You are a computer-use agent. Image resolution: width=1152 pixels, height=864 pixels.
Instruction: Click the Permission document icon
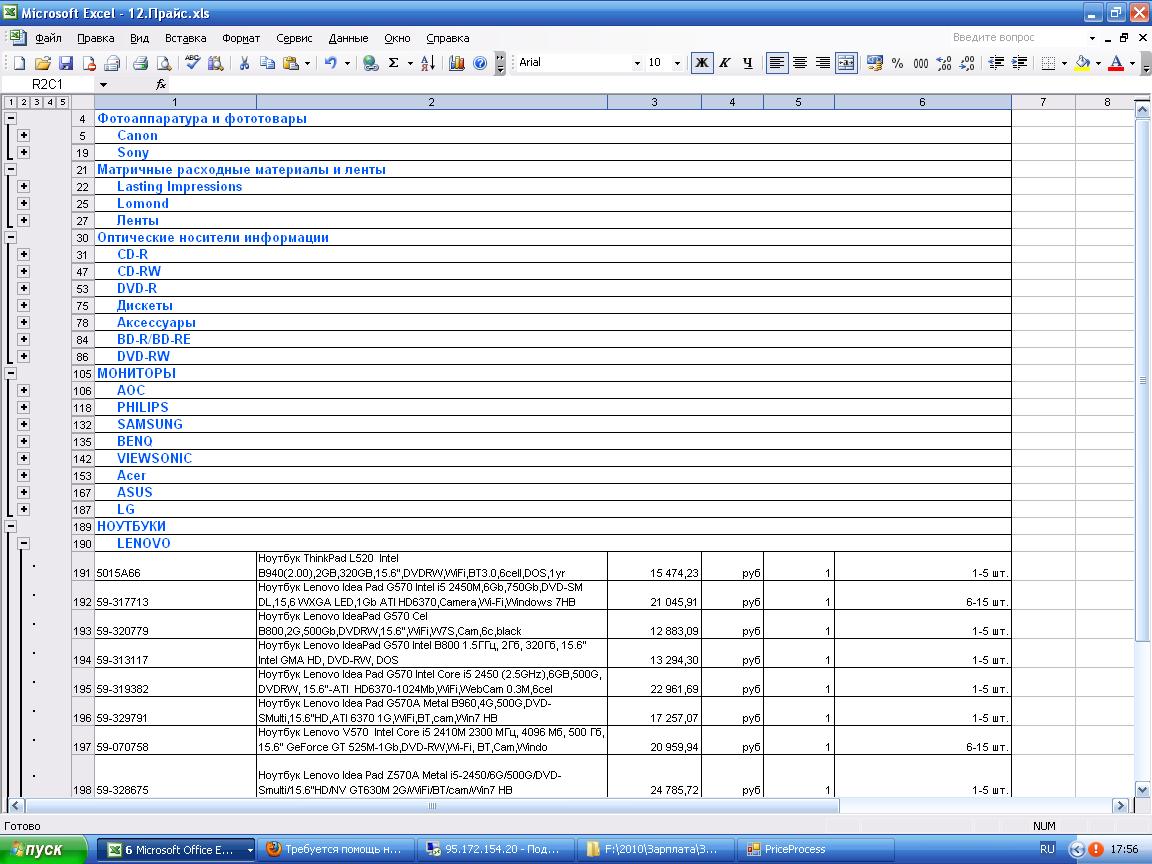coord(89,63)
